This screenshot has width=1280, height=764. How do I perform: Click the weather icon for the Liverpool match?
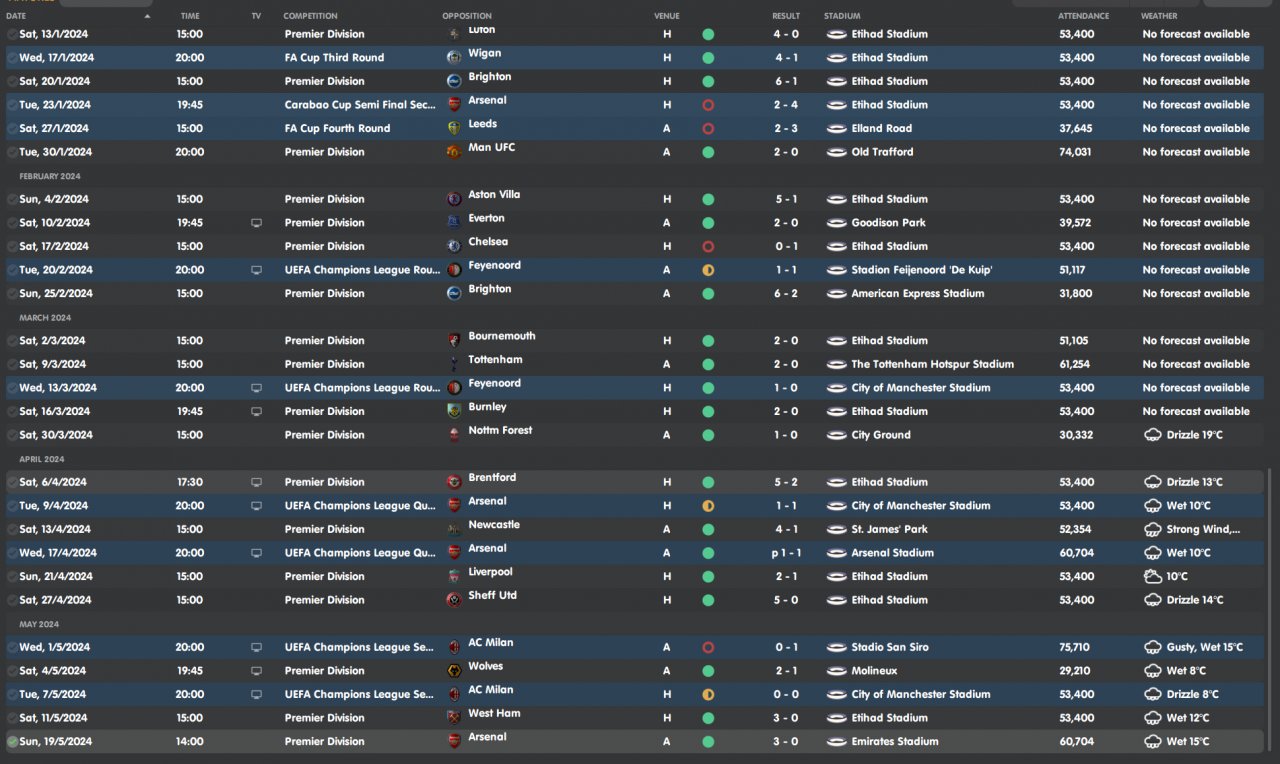(x=1152, y=577)
